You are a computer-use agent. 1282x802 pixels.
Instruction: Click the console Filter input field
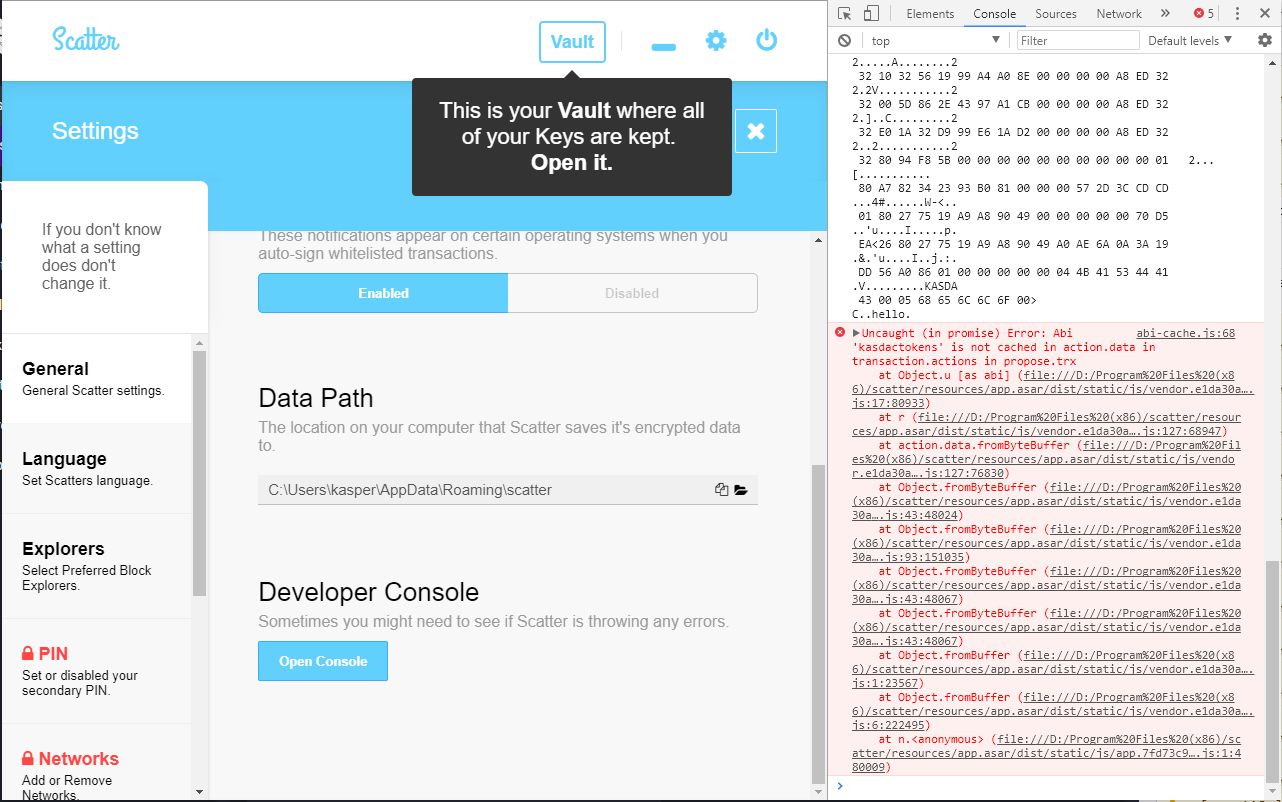click(x=1077, y=39)
